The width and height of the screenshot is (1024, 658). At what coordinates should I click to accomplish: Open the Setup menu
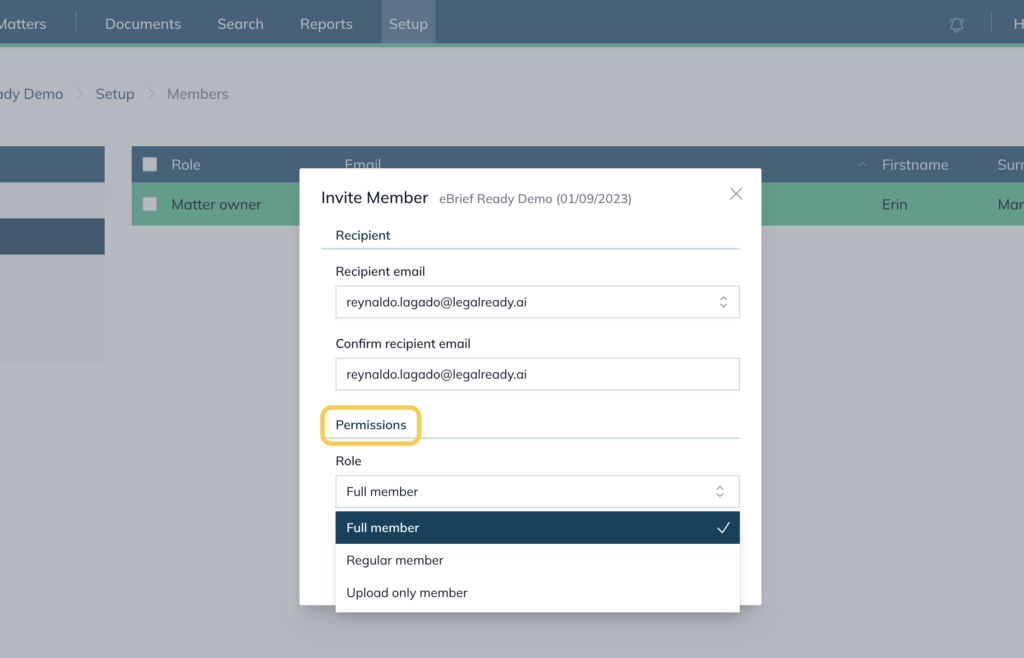(x=408, y=24)
